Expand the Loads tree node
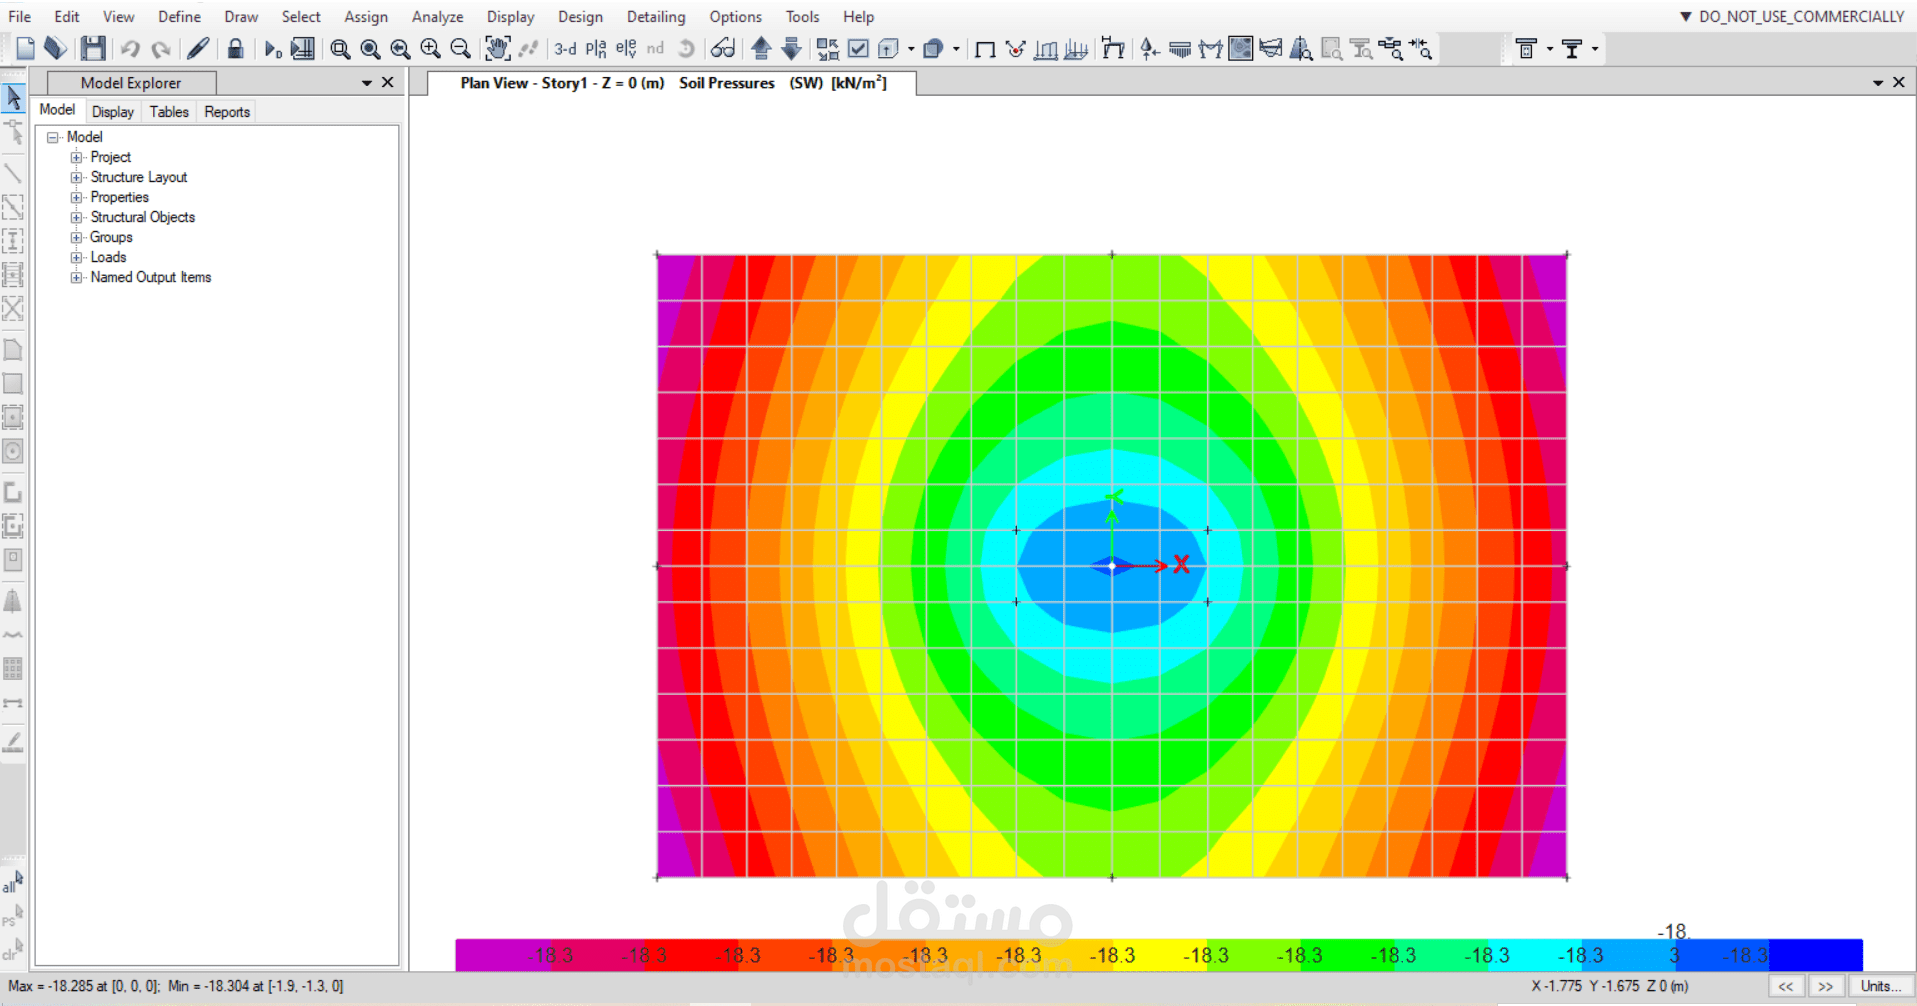Screen dimensions: 1917x1006 click(x=76, y=257)
